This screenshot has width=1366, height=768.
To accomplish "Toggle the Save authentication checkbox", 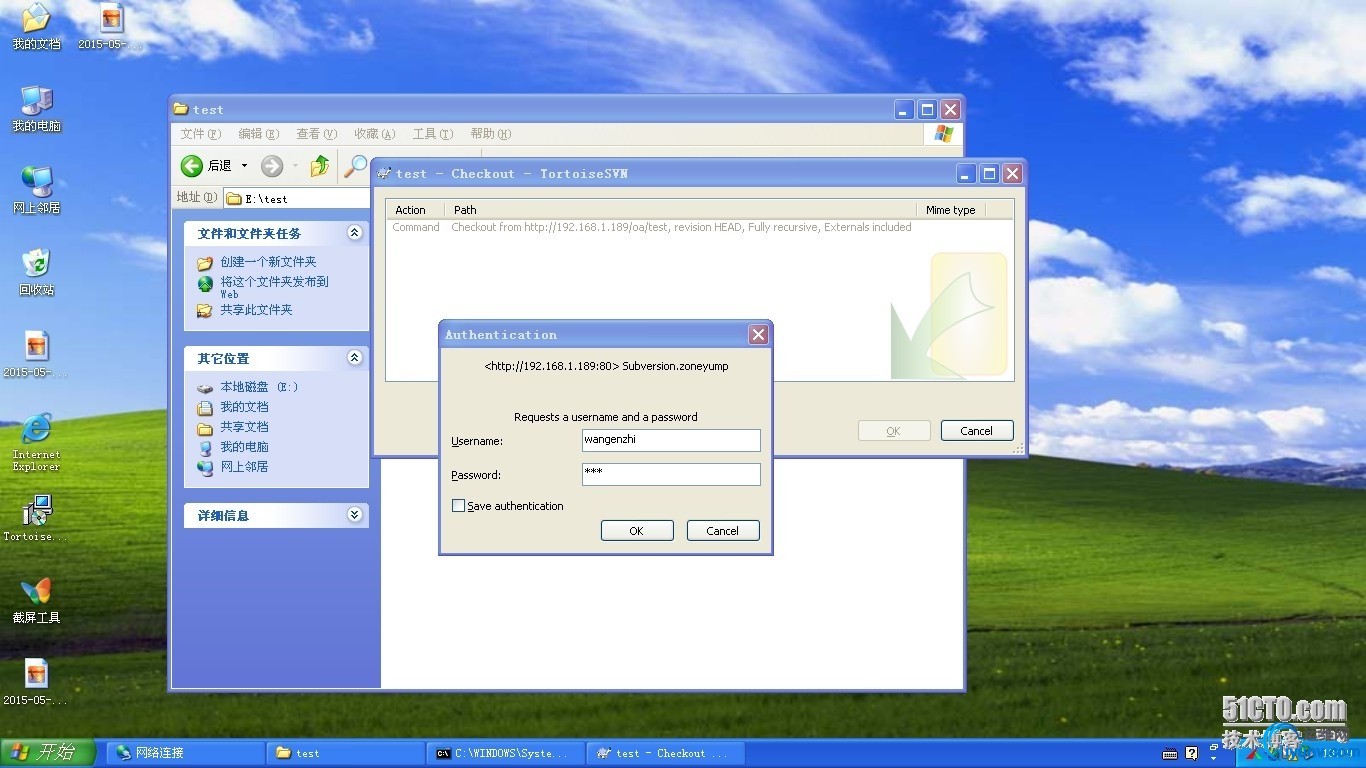I will pos(458,506).
